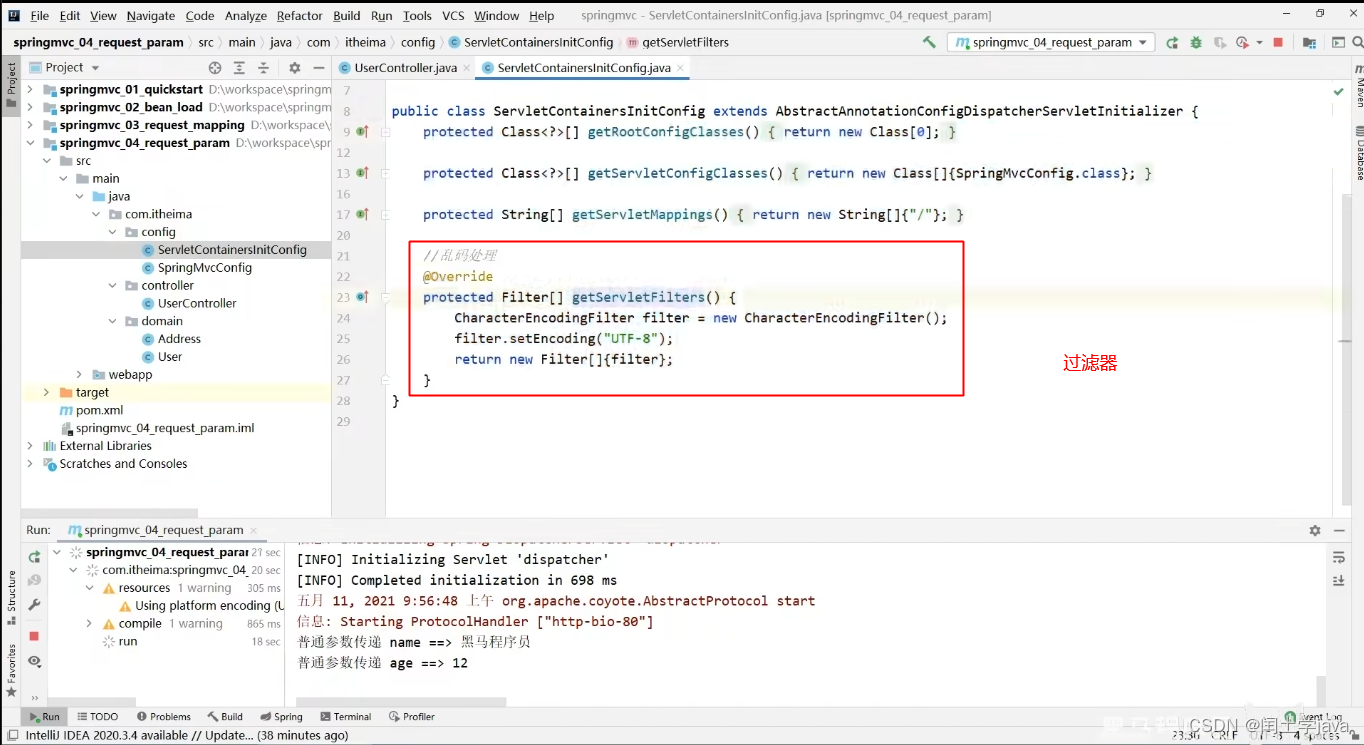Click scroll-to-end icon in Run console
This screenshot has height=745, width=1364.
1339,581
